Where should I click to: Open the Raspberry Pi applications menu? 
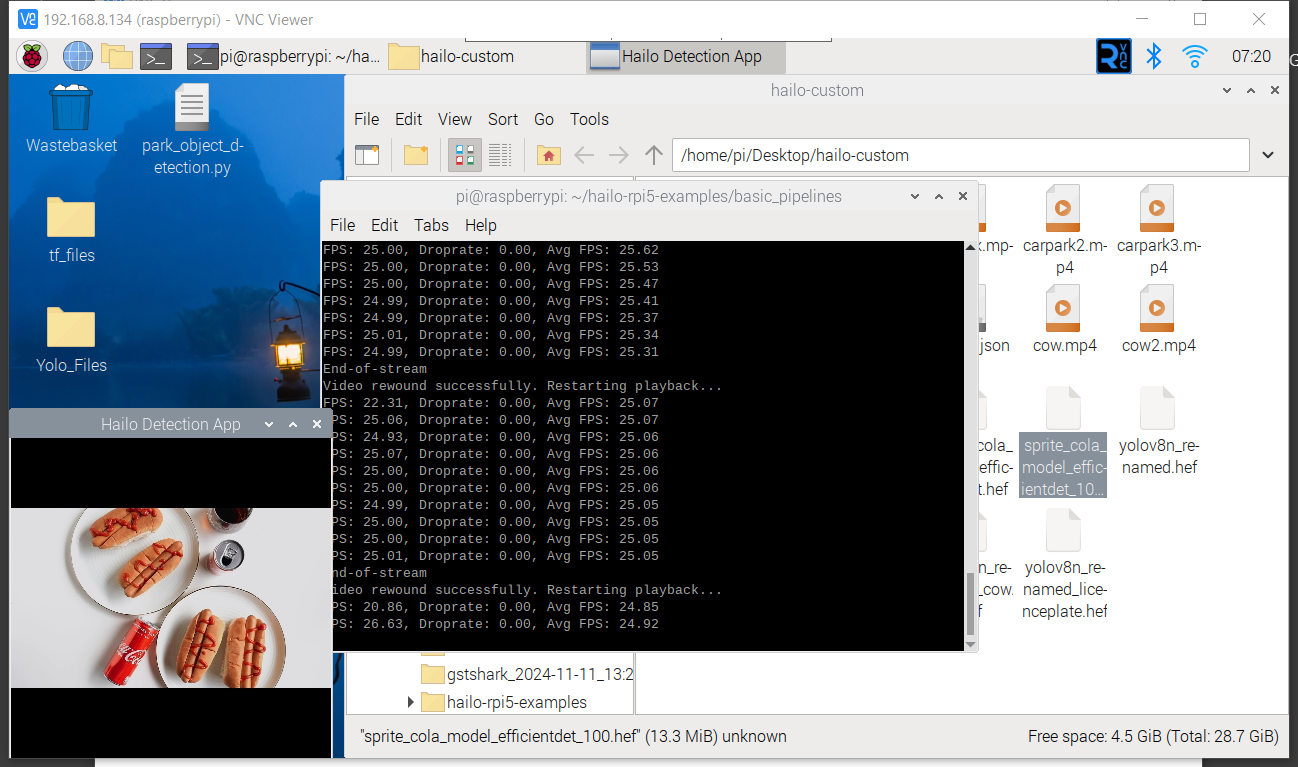pyautogui.click(x=31, y=57)
